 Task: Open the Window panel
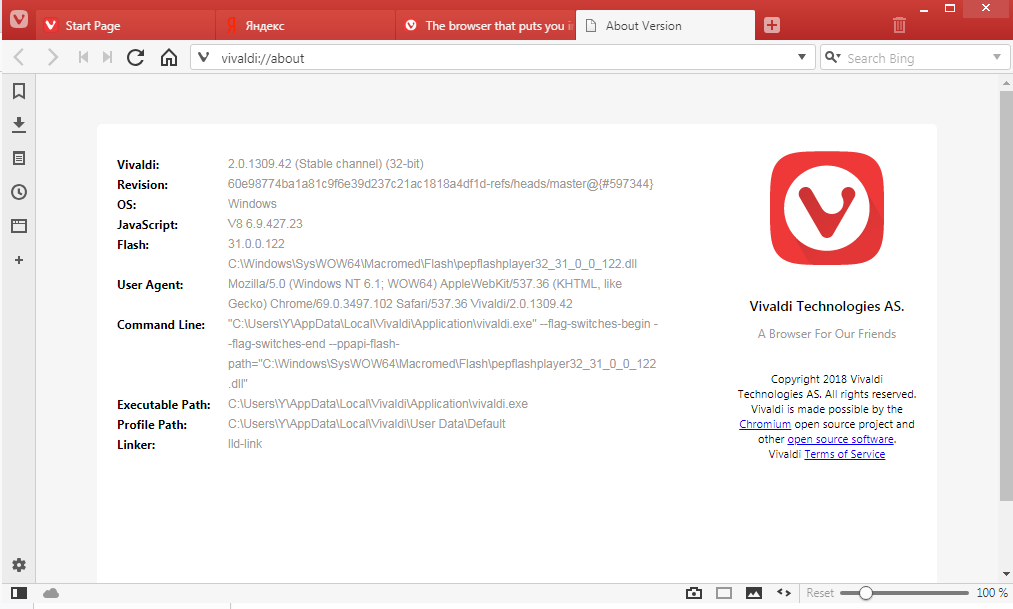pyautogui.click(x=19, y=225)
